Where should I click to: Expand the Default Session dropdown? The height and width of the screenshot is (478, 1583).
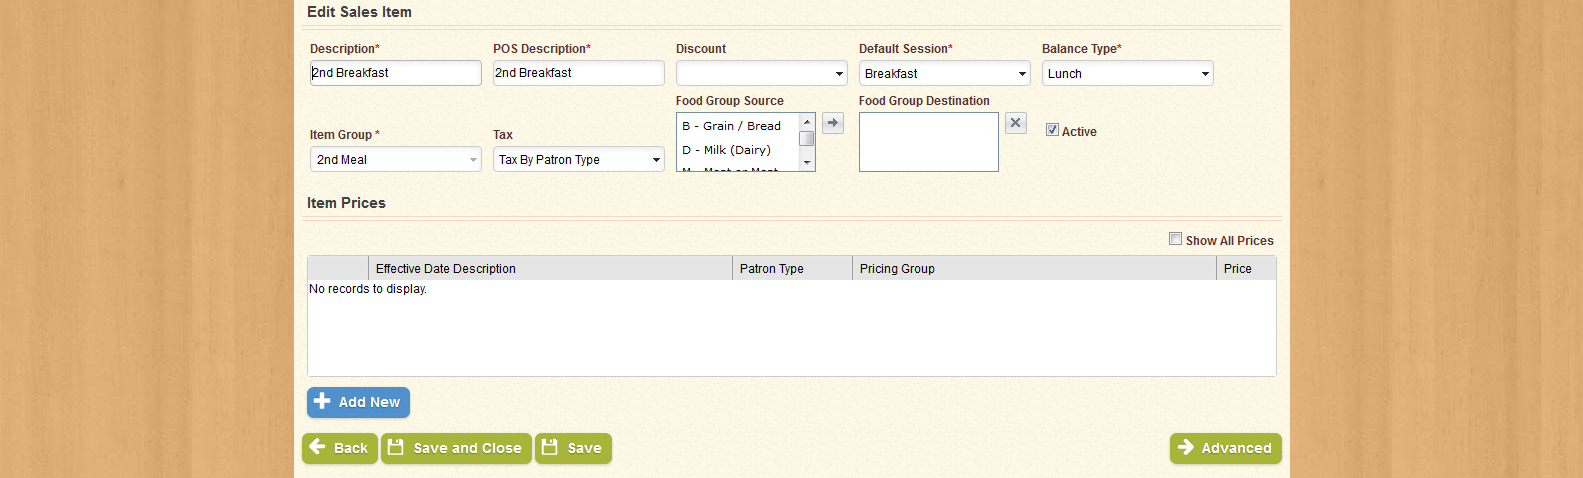pyautogui.click(x=944, y=74)
